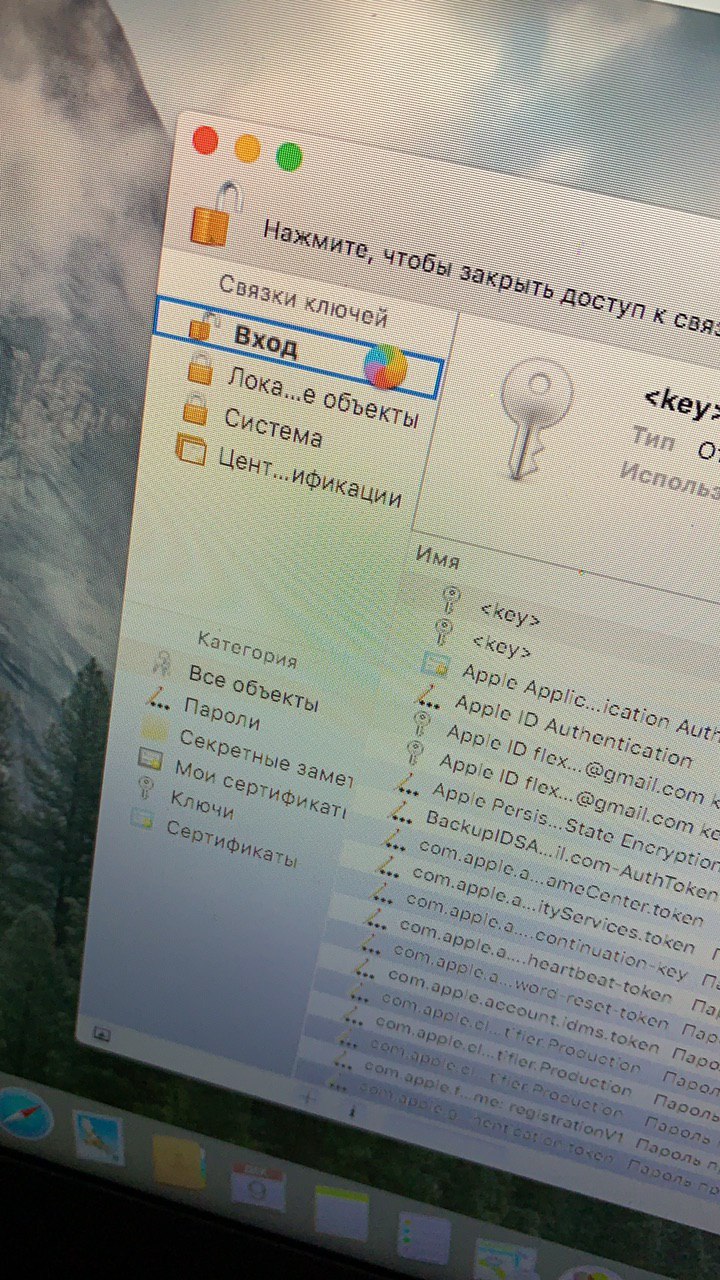
Task: Open Notes from the Dock
Action: tap(343, 1212)
